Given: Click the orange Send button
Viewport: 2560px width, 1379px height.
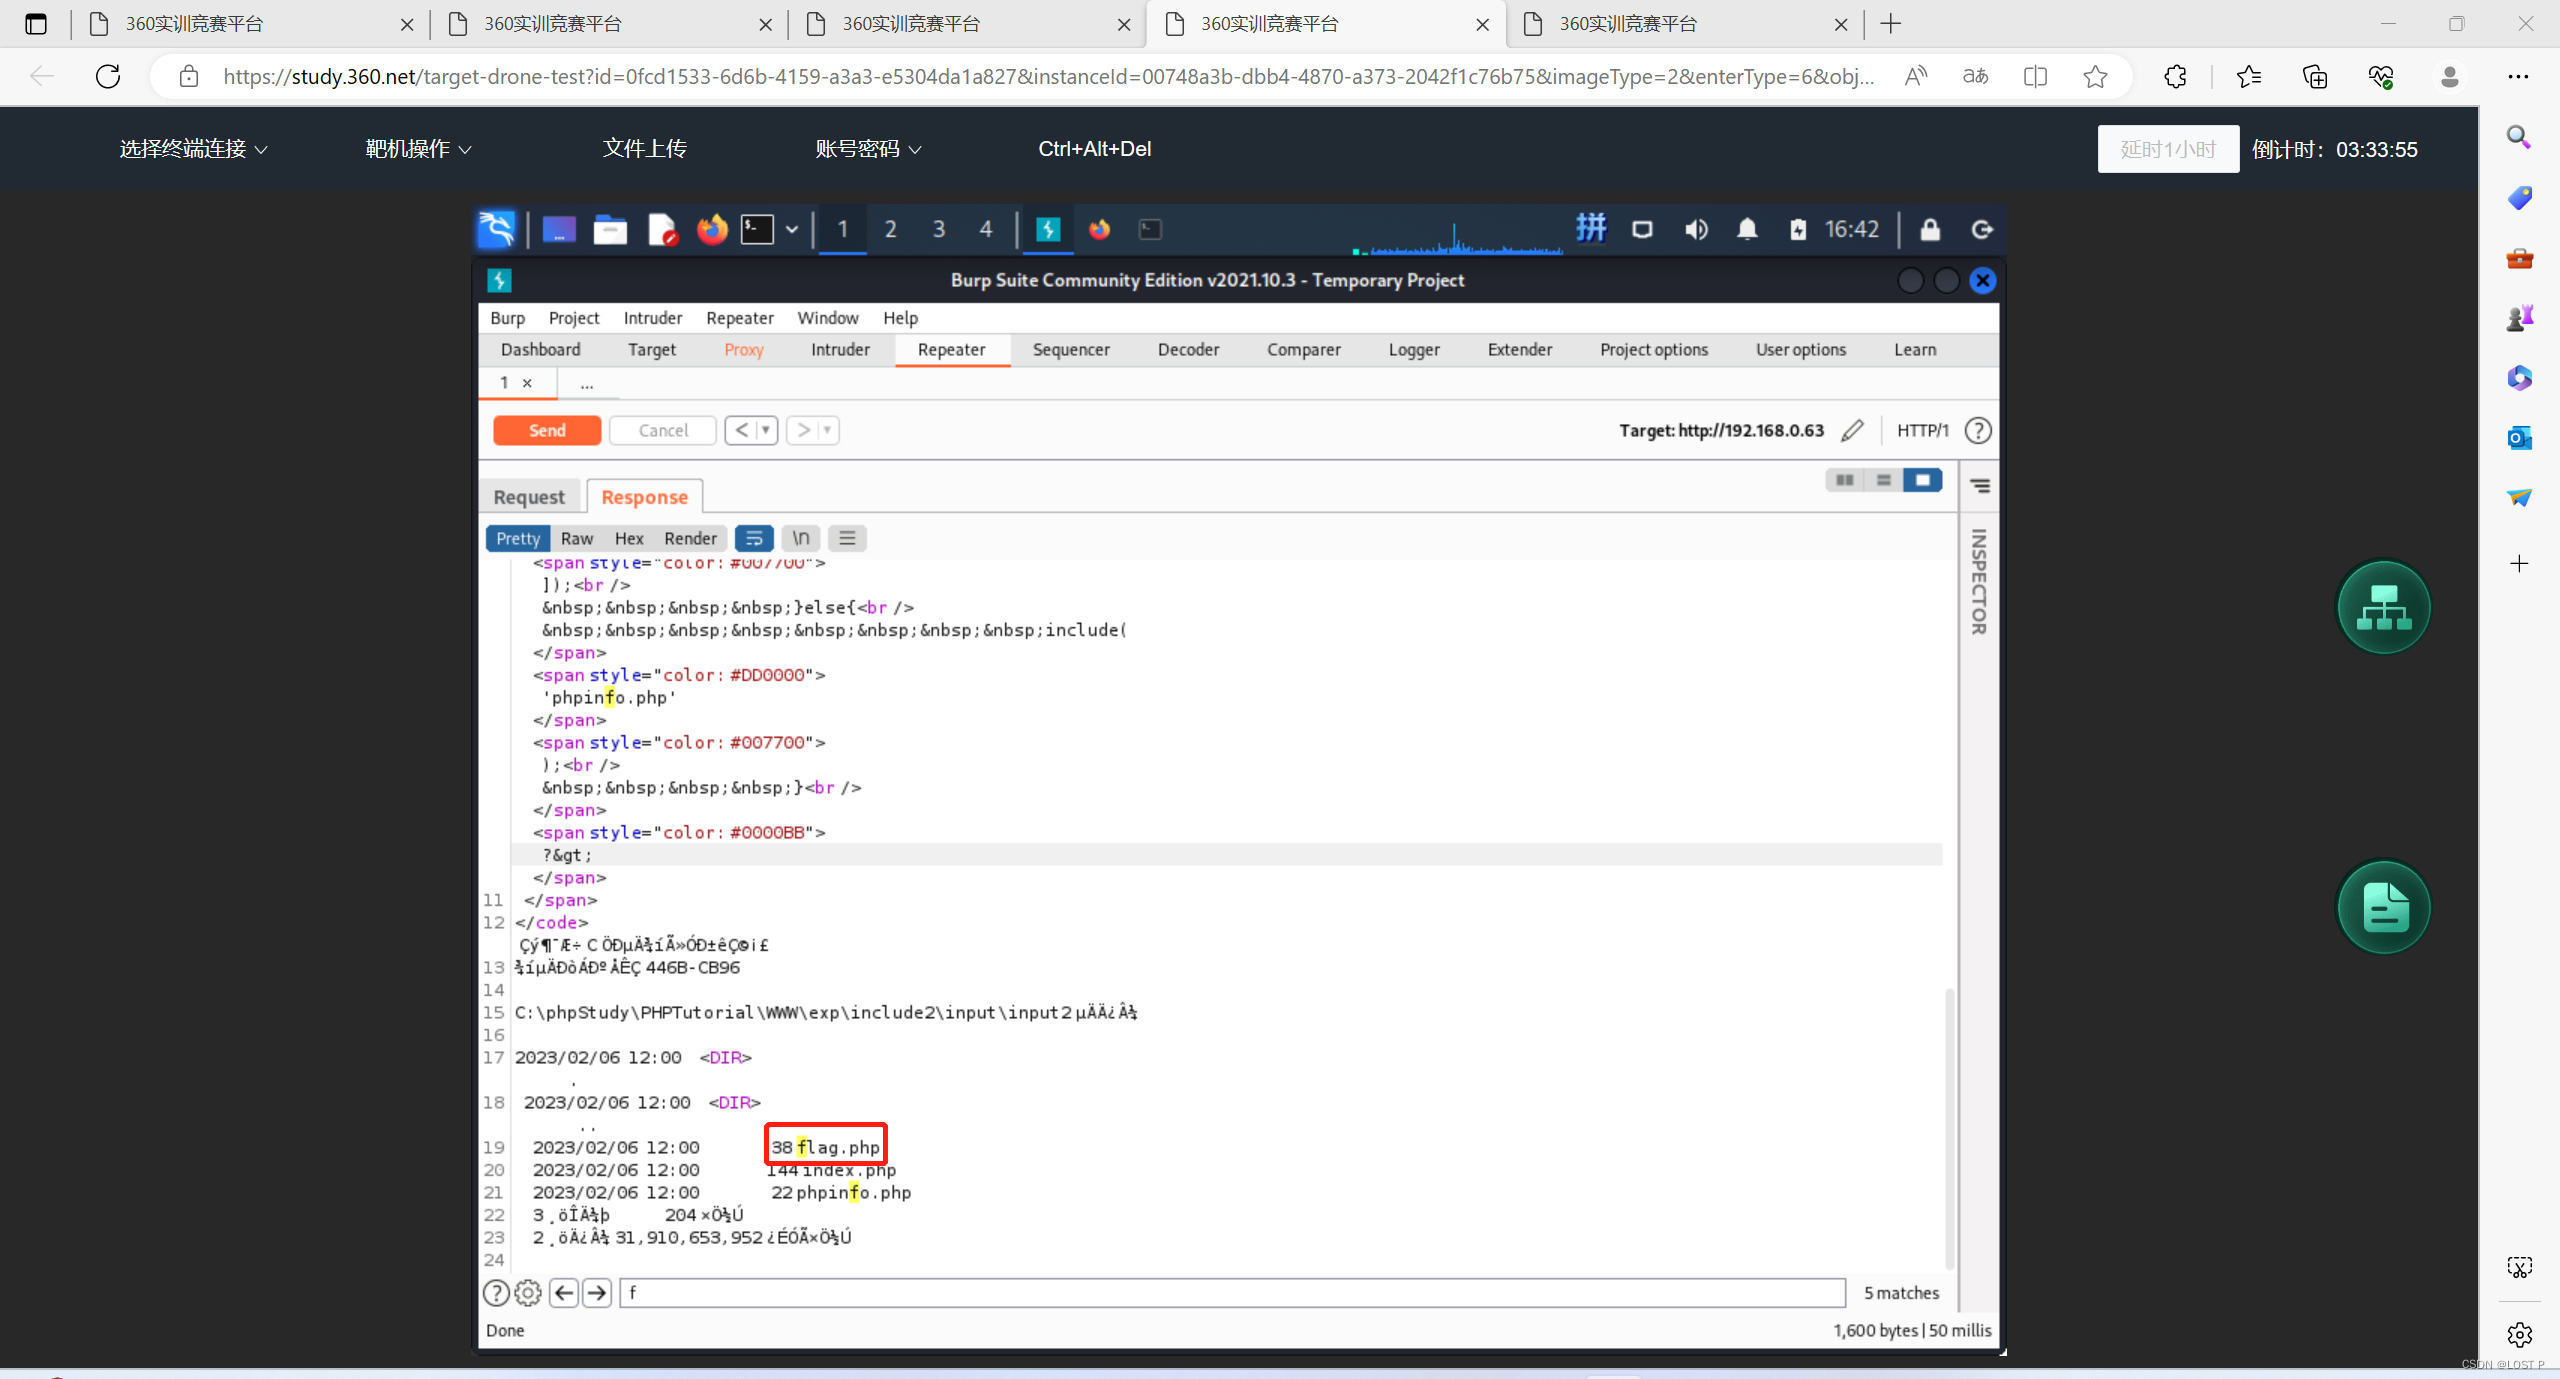Looking at the screenshot, I should click(547, 430).
